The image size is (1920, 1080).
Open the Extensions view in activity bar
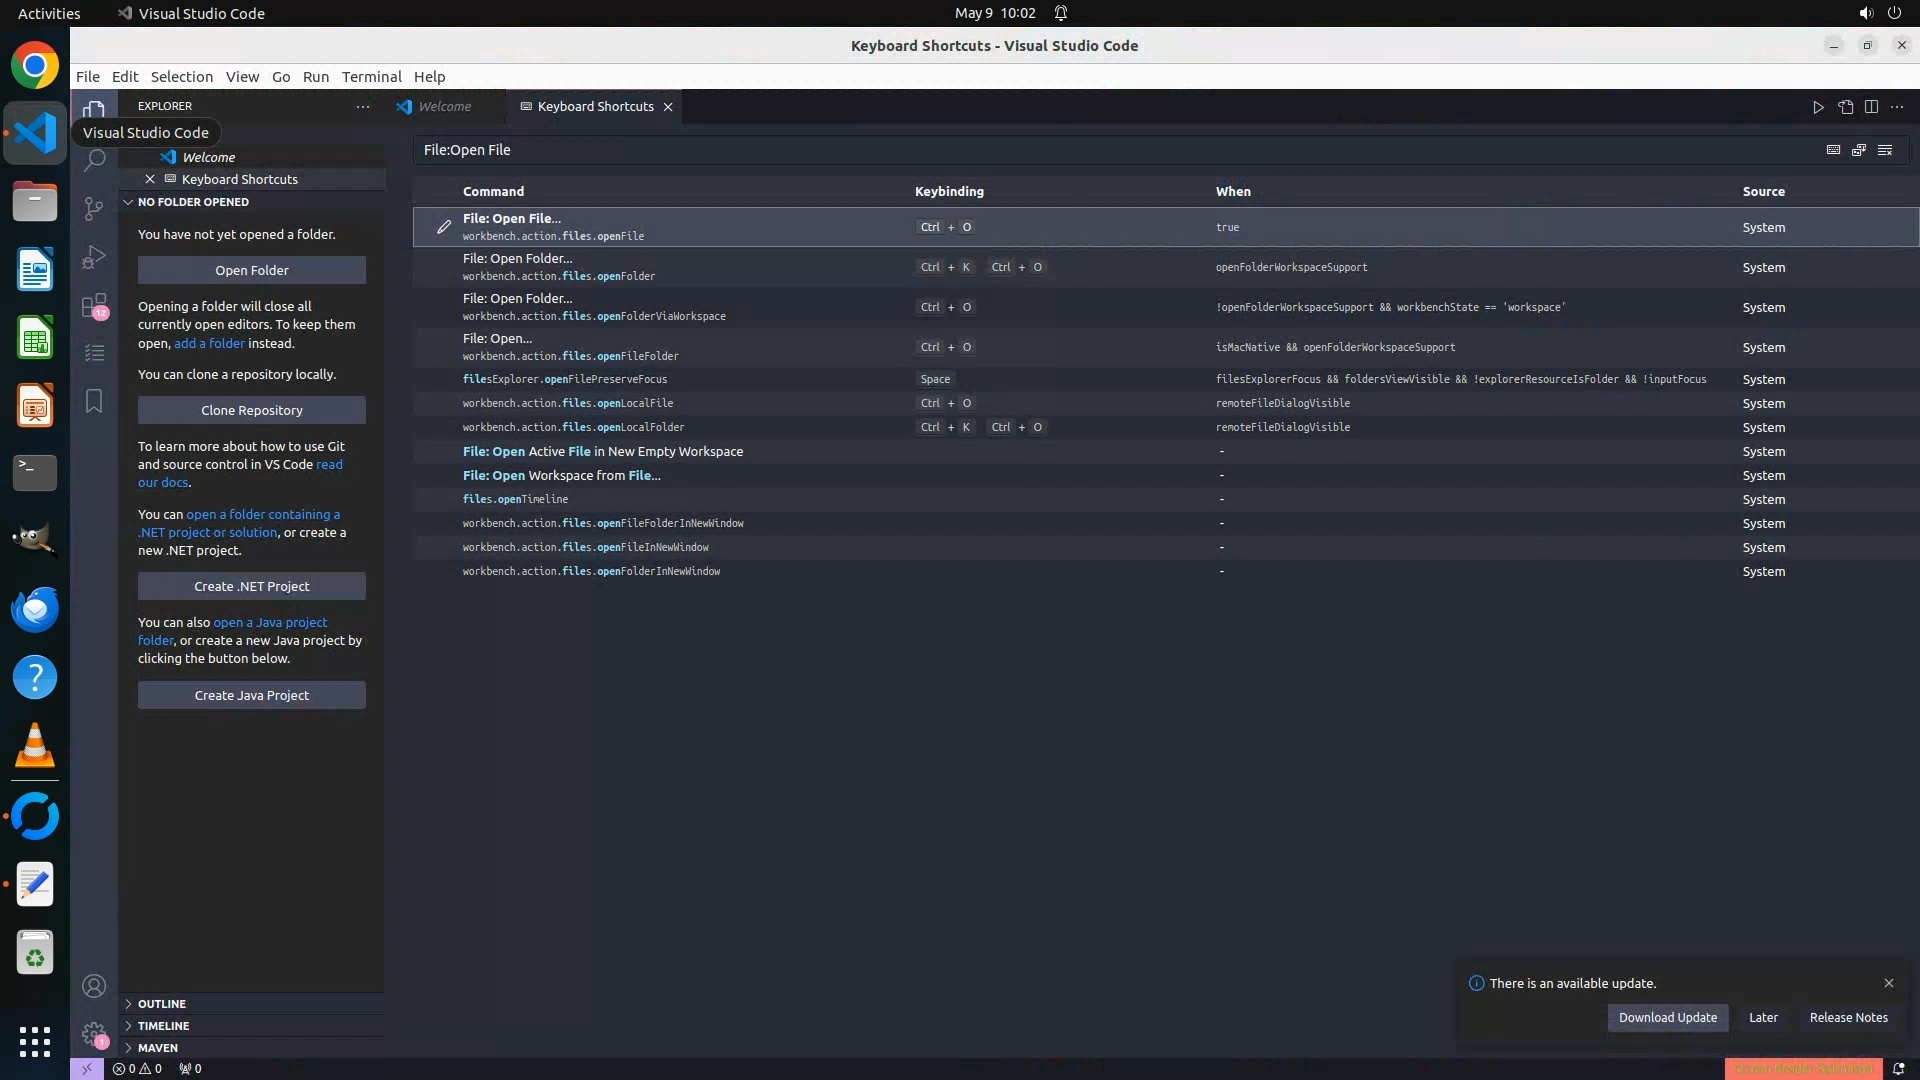click(94, 305)
